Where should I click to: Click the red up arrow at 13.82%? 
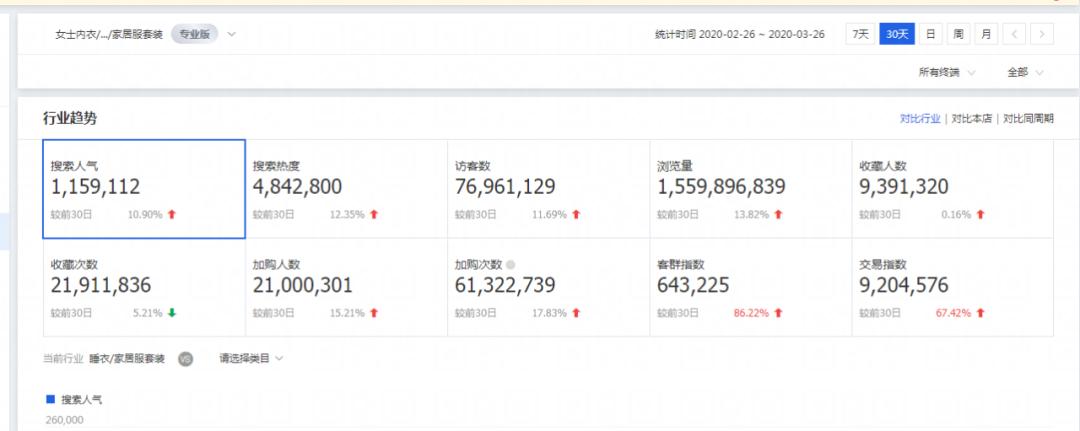pyautogui.click(x=778, y=214)
